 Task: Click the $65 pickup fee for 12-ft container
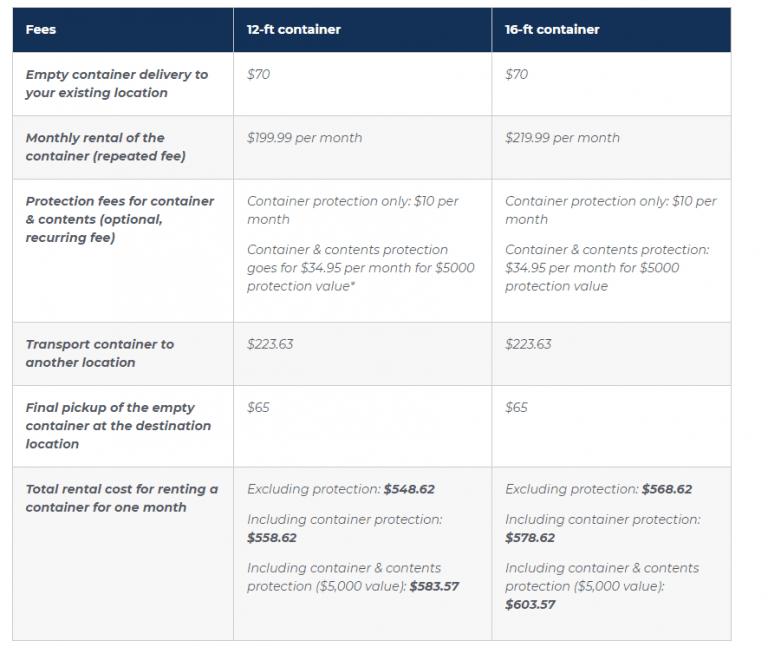pyautogui.click(x=258, y=408)
